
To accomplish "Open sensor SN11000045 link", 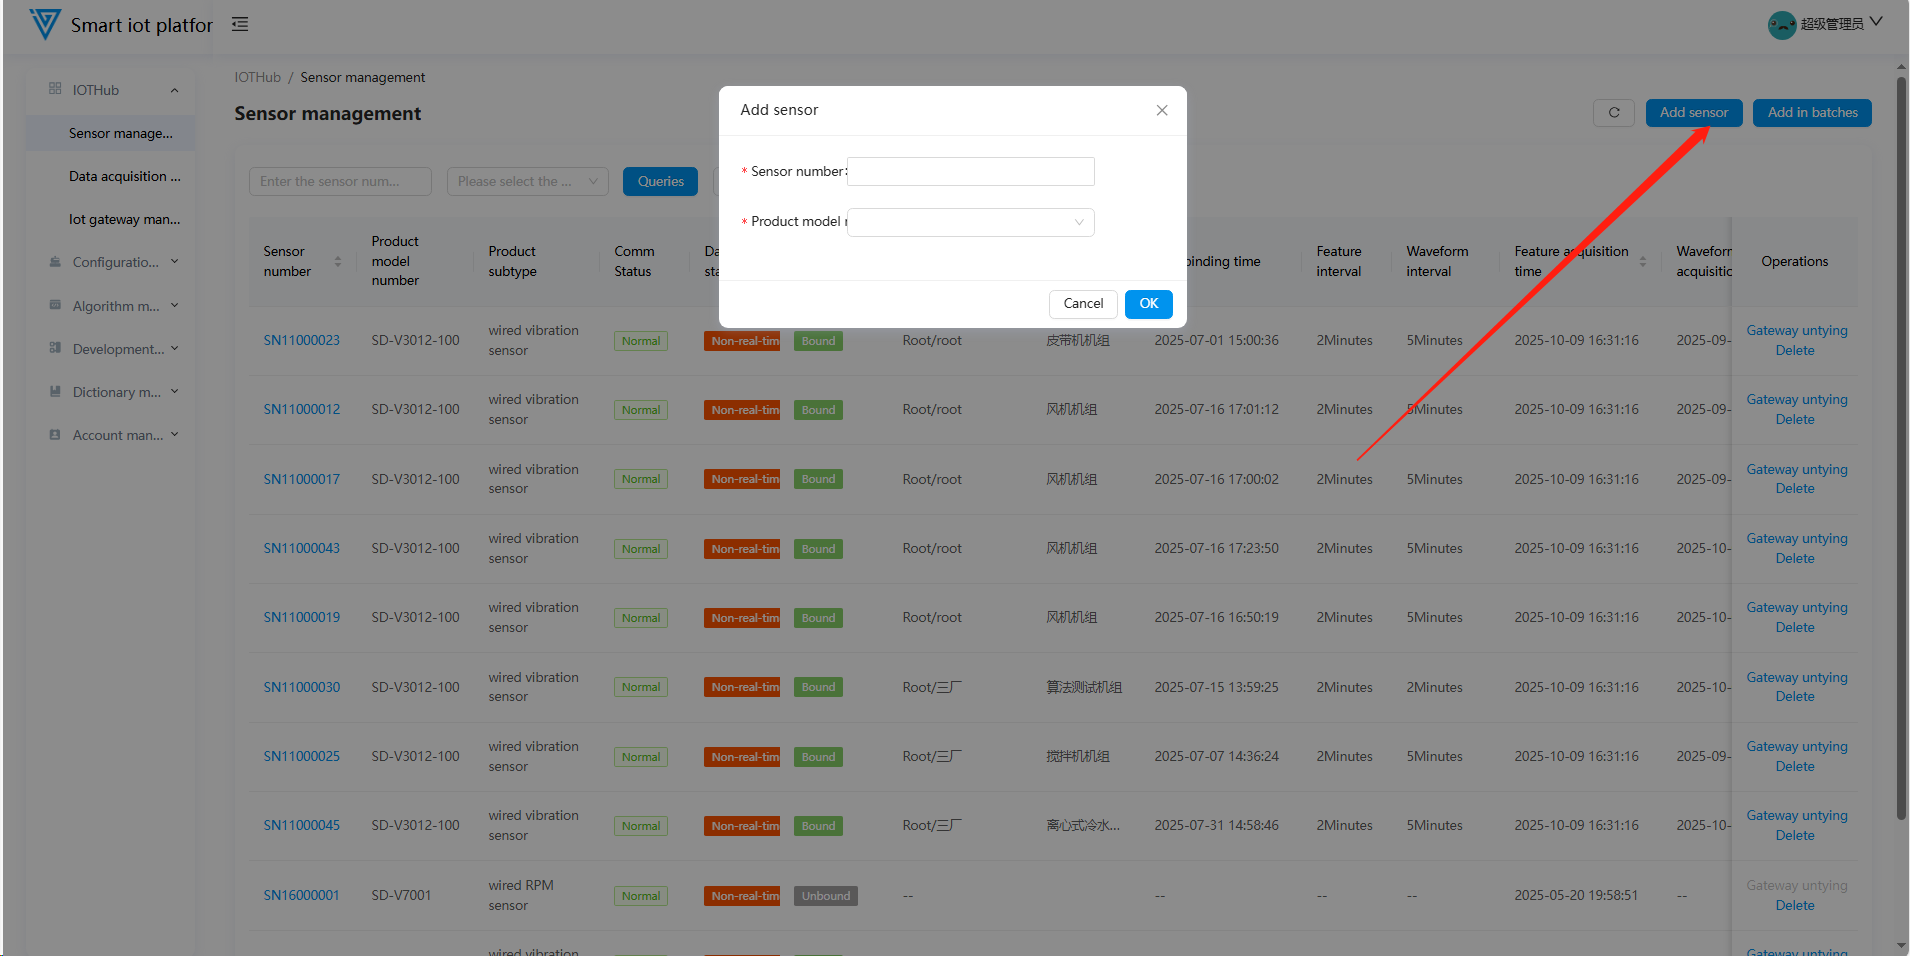I will click(301, 825).
